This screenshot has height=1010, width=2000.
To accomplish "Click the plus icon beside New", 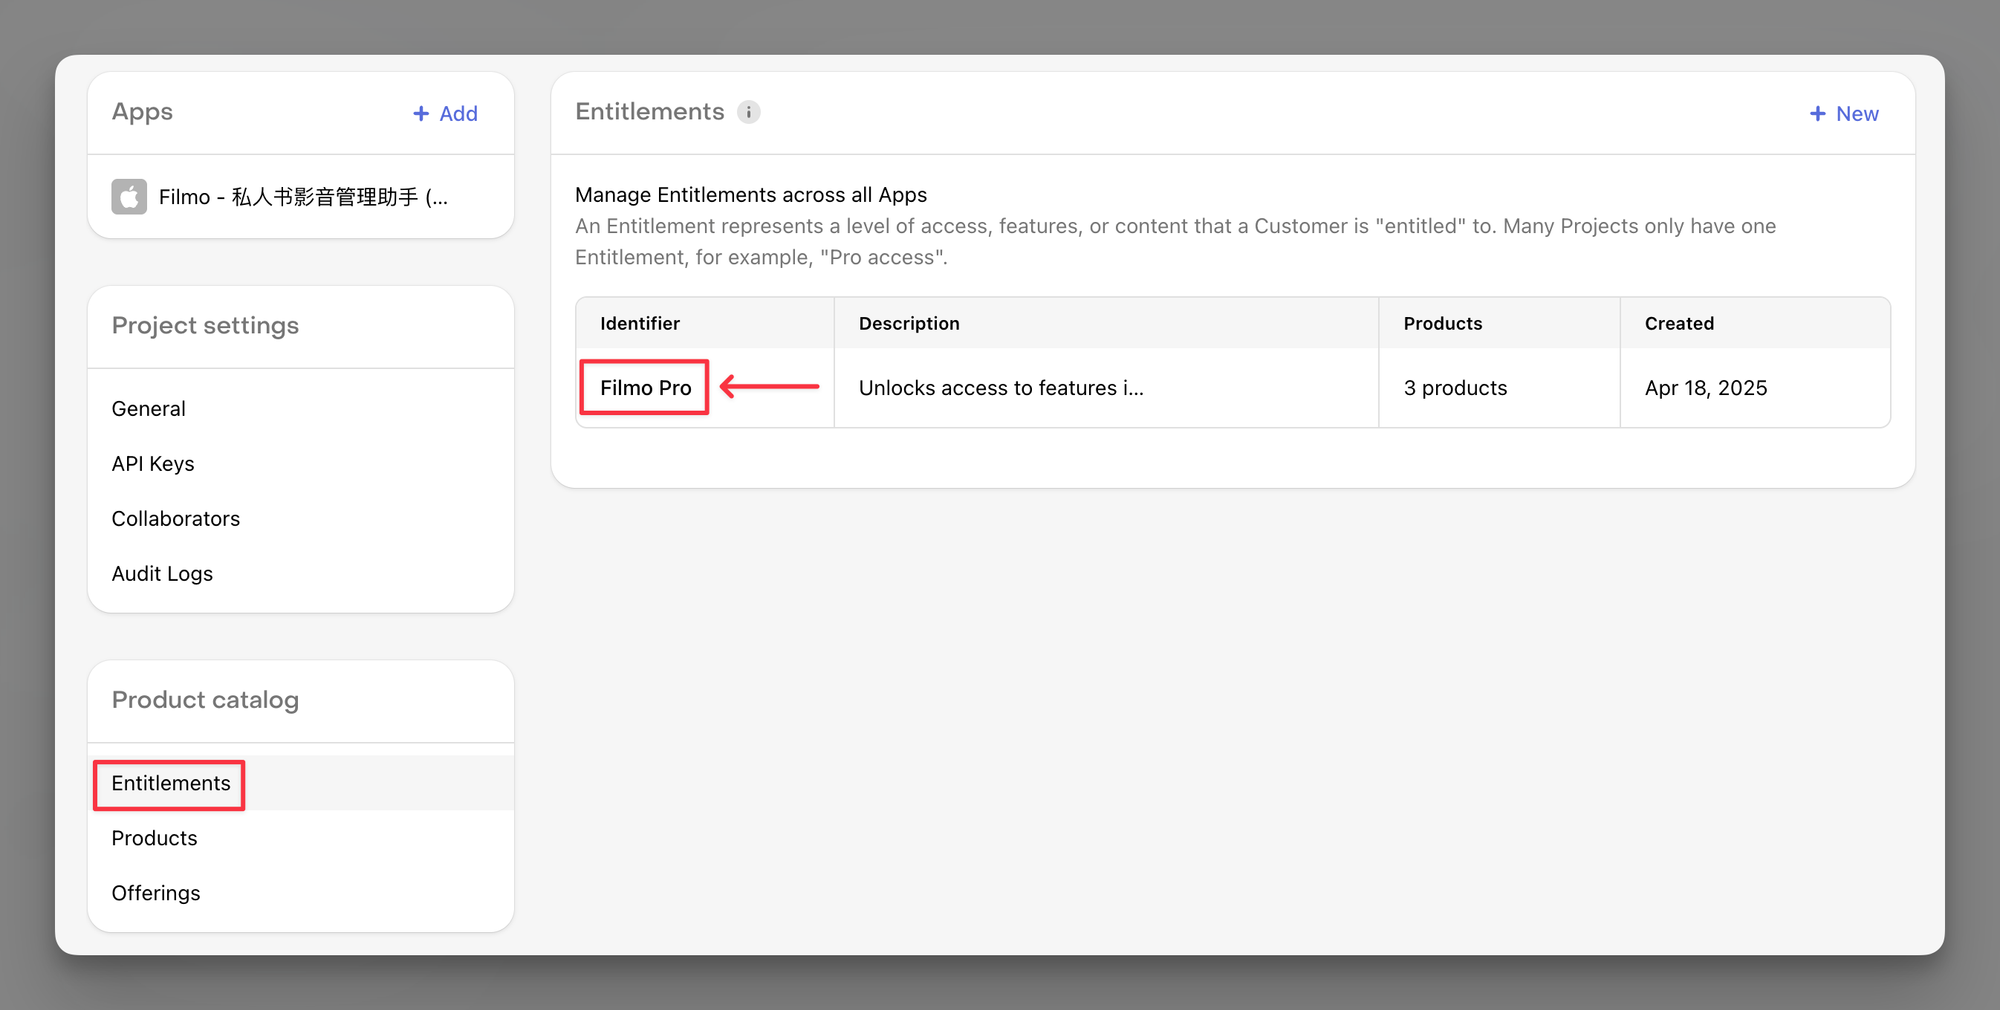I will [x=1817, y=114].
